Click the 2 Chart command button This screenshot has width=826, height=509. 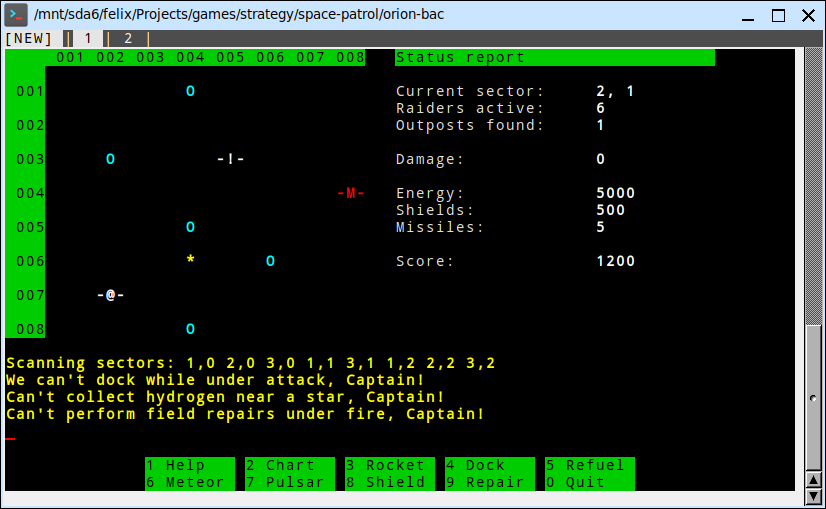290,465
